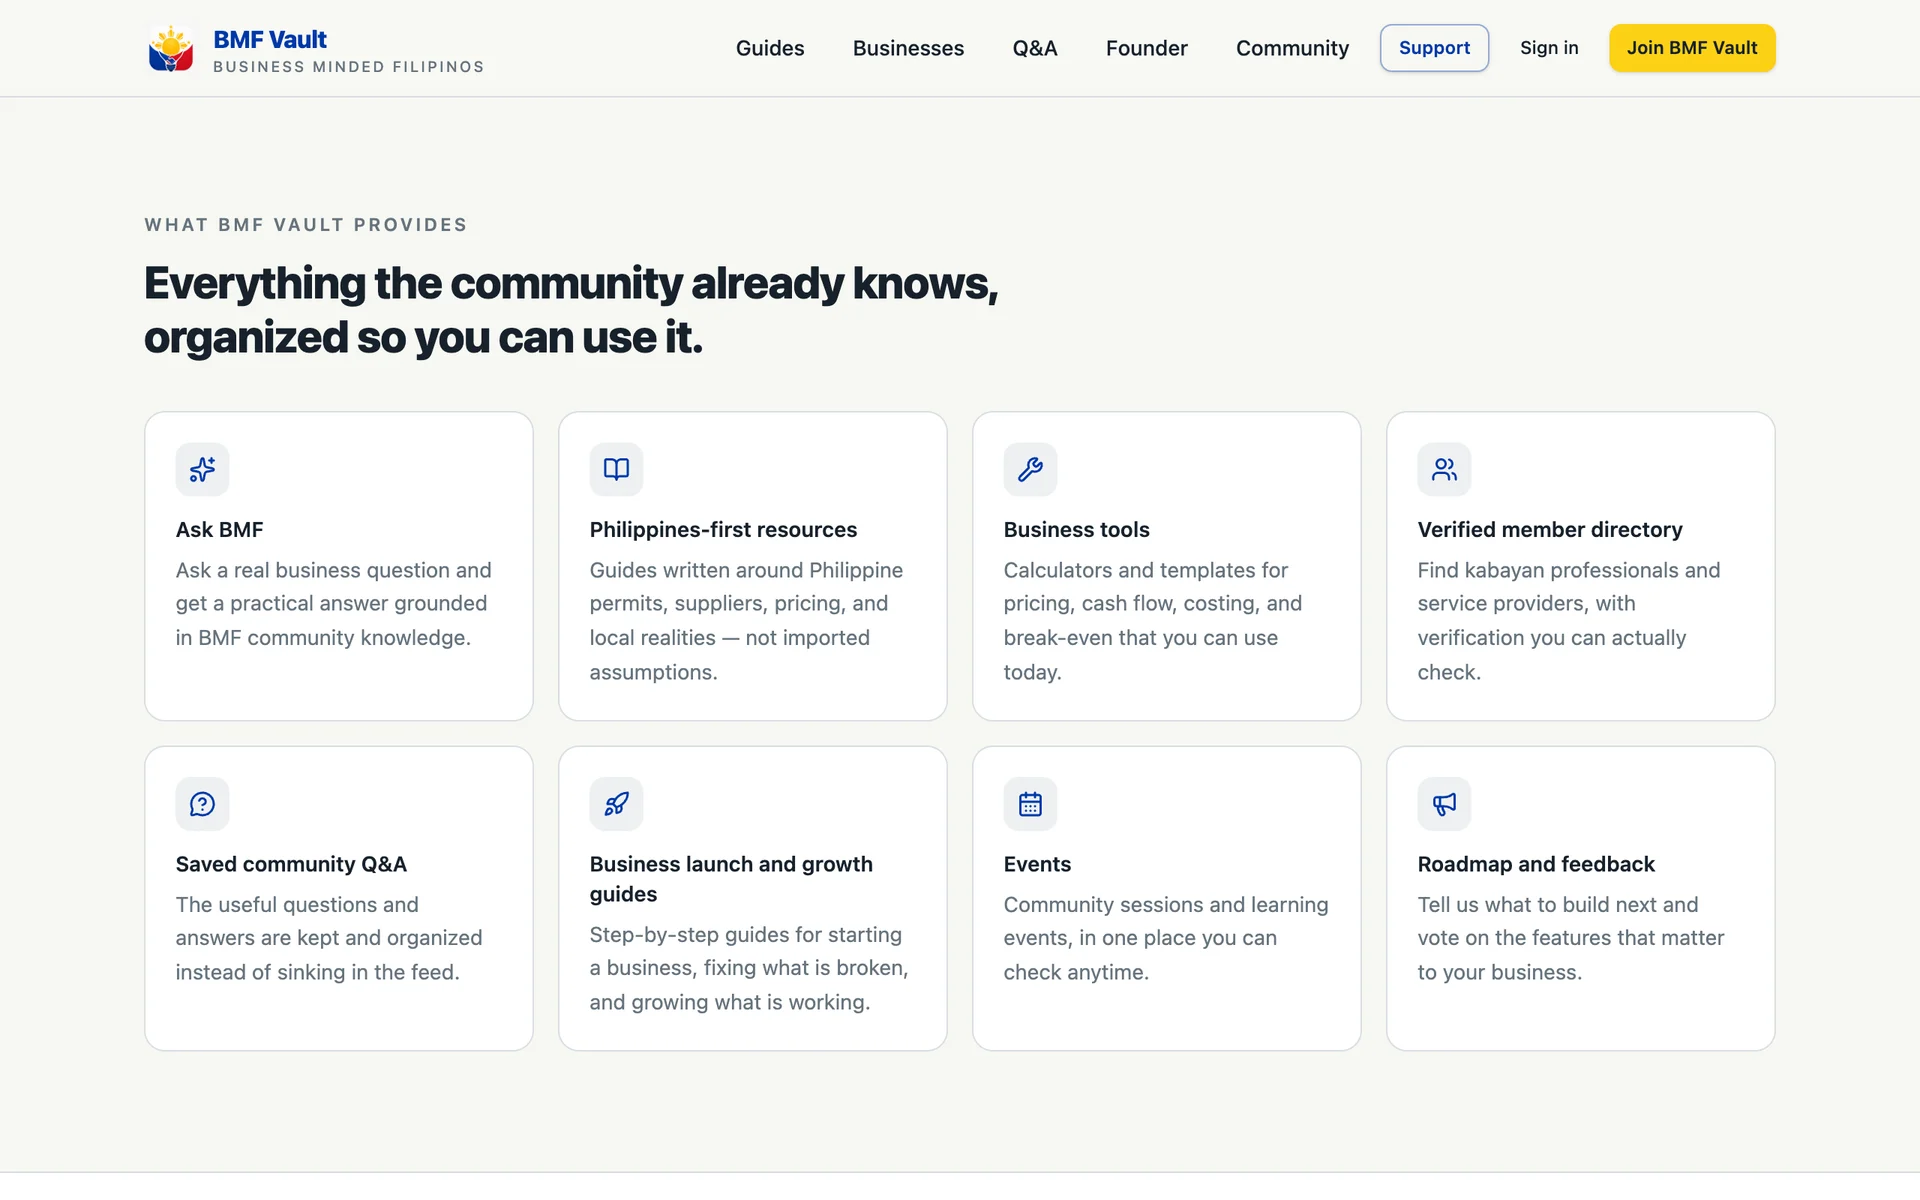The height and width of the screenshot is (1200, 1920).
Task: Click the Join BMF Vault button
Action: point(1692,48)
